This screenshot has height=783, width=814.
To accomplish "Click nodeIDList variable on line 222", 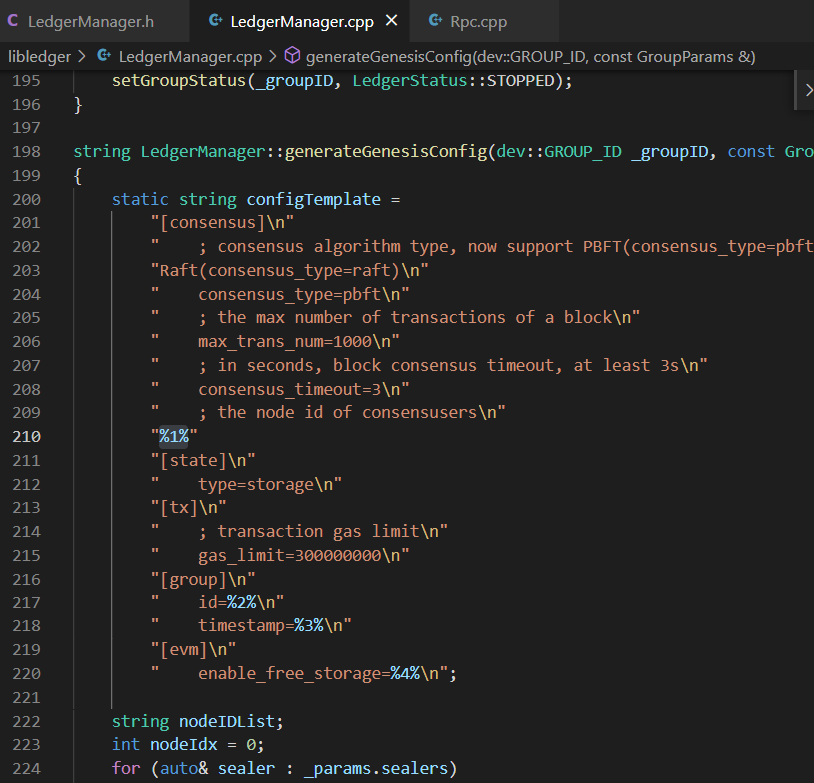I will (x=227, y=721).
